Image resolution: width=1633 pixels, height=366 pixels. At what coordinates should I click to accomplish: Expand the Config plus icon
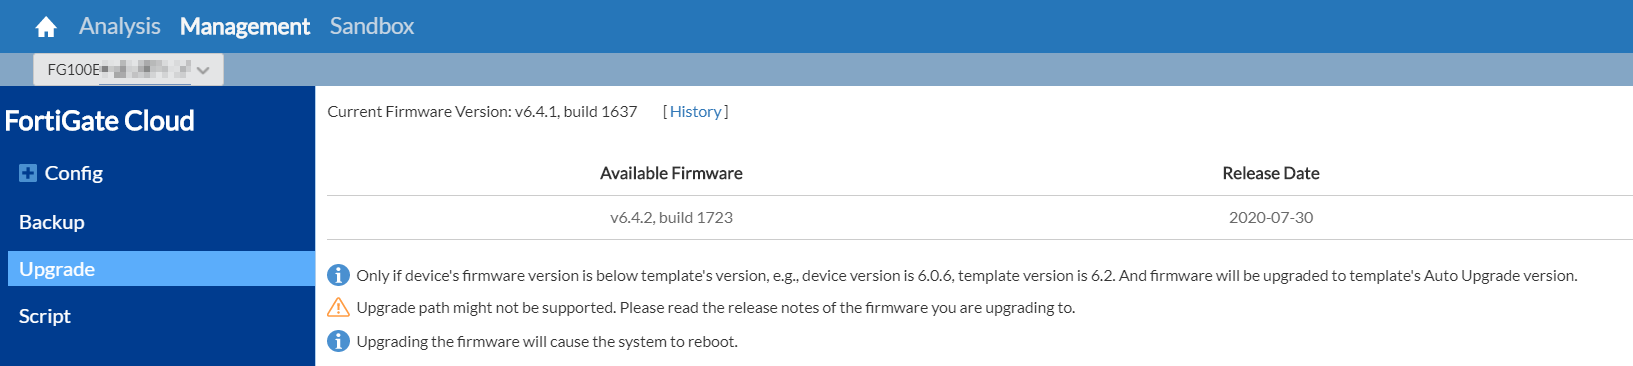pyautogui.click(x=28, y=173)
